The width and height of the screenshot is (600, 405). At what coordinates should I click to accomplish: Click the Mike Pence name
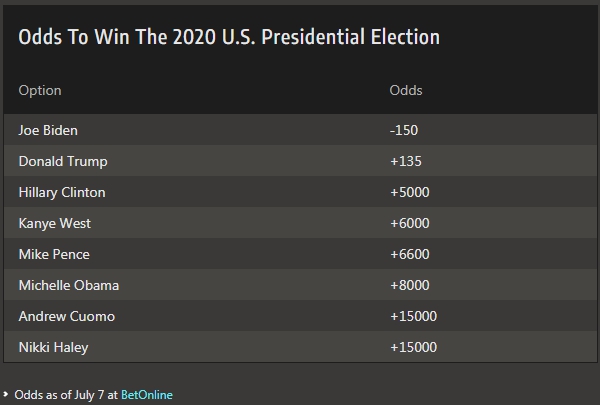click(54, 254)
